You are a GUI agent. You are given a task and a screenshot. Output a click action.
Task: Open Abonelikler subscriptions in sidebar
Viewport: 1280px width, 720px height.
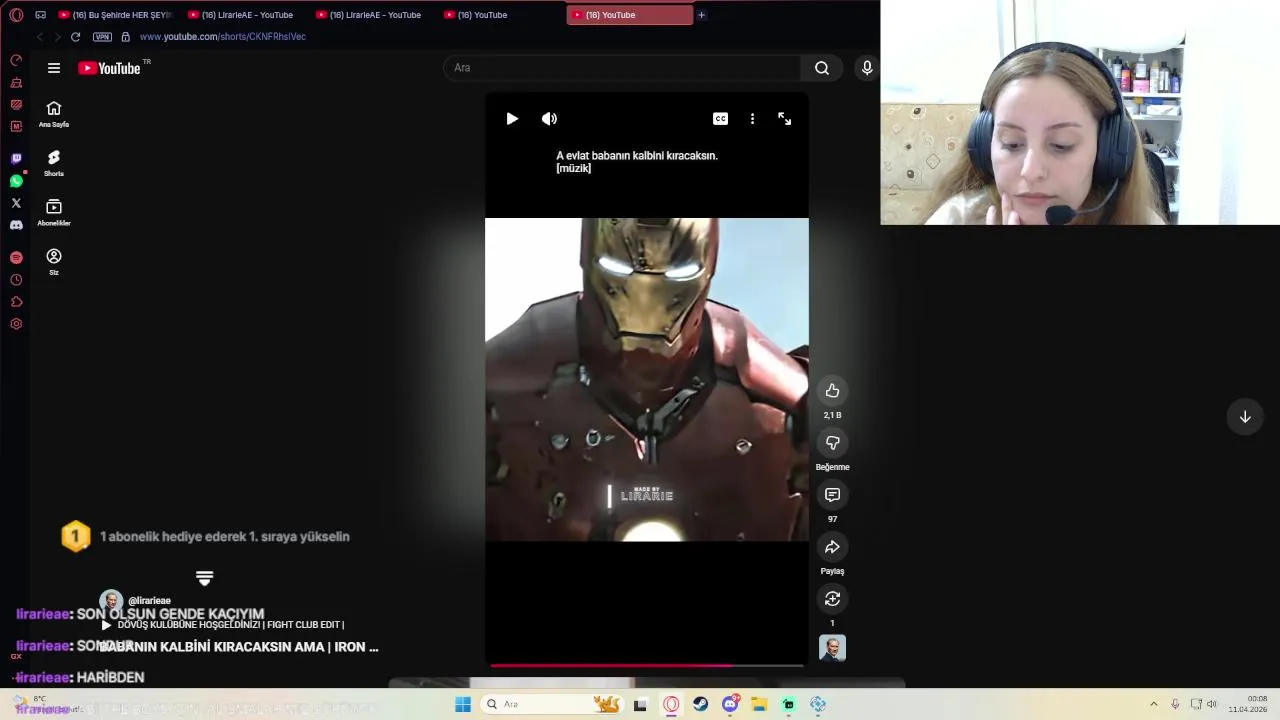[x=54, y=213]
